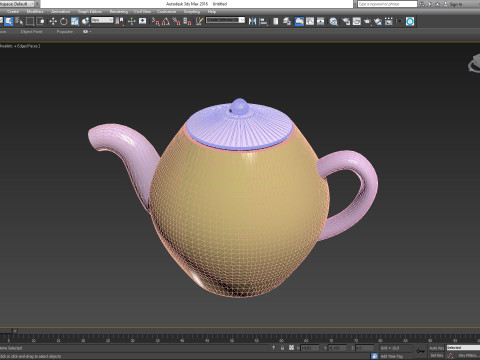Open the Civil View menu
Image resolution: width=480 pixels, height=360 pixels.
tap(142, 12)
